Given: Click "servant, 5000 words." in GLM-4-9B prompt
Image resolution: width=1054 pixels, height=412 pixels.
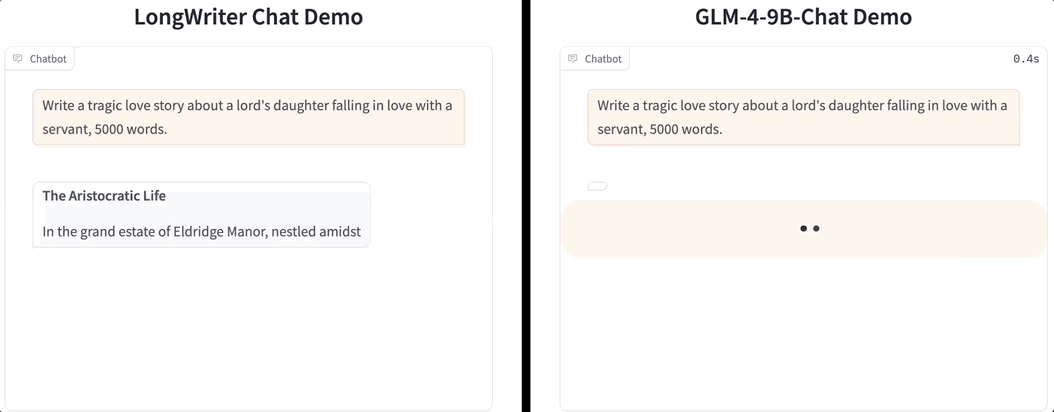Looking at the screenshot, I should pyautogui.click(x=659, y=129).
